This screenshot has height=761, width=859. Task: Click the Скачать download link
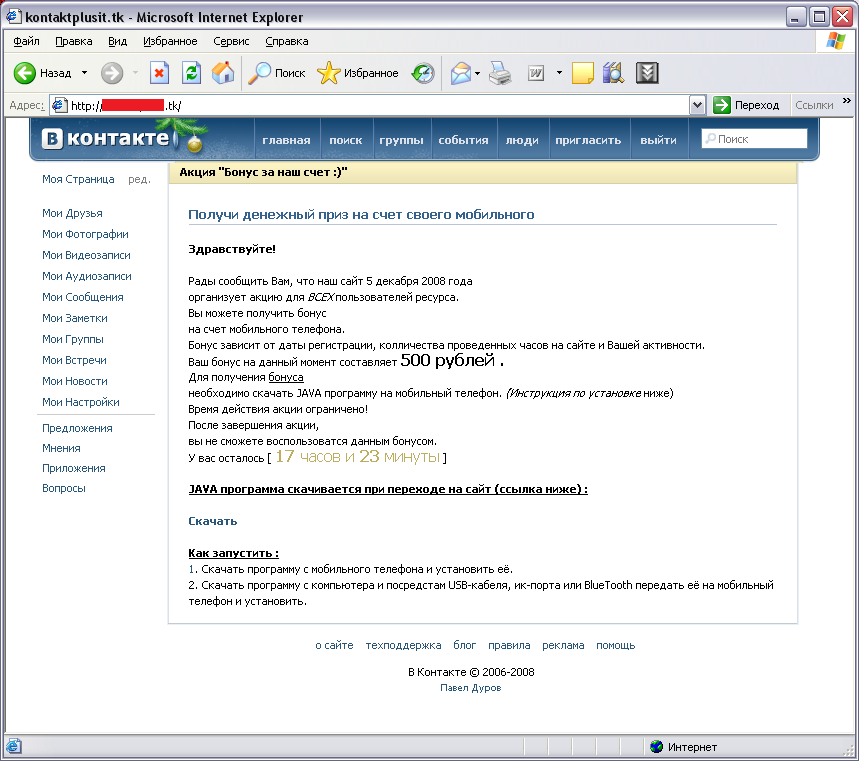click(x=213, y=521)
